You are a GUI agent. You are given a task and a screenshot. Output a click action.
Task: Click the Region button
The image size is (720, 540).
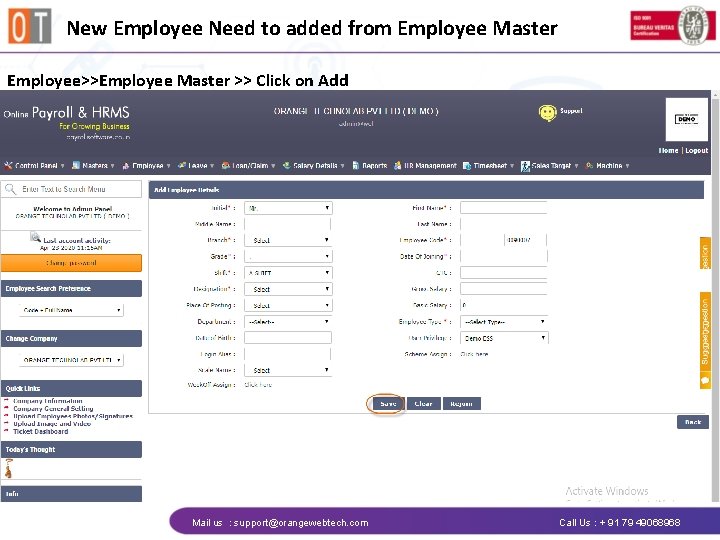coord(461,404)
